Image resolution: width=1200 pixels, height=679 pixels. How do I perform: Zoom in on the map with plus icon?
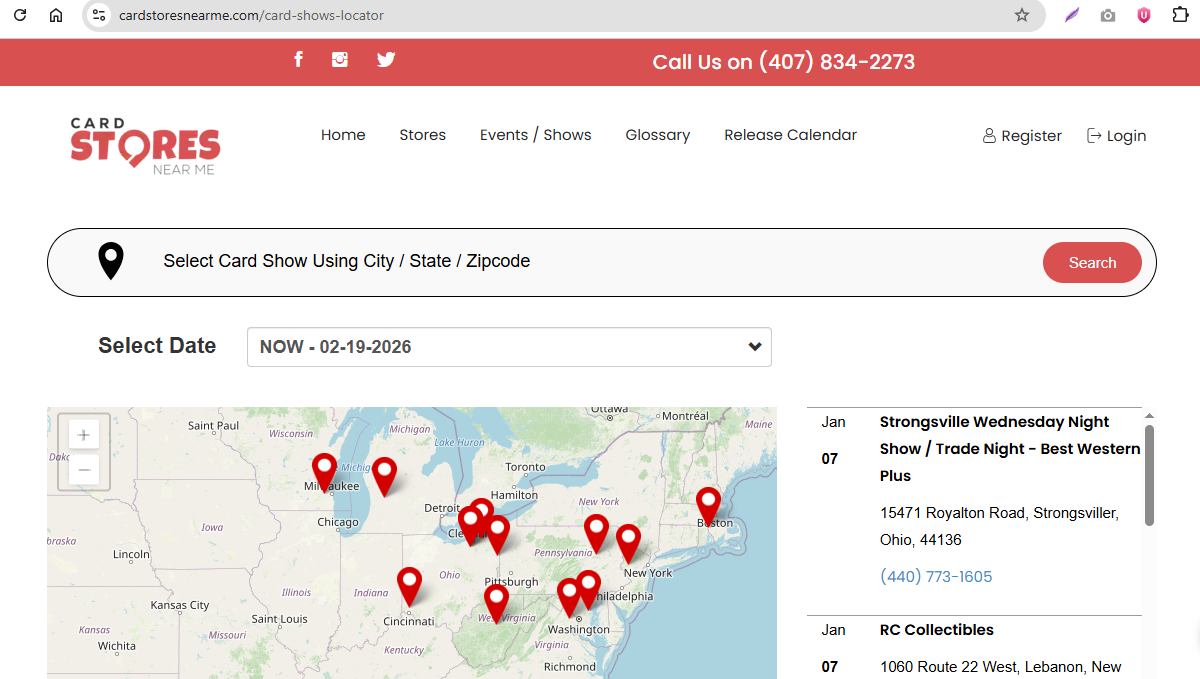click(83, 434)
